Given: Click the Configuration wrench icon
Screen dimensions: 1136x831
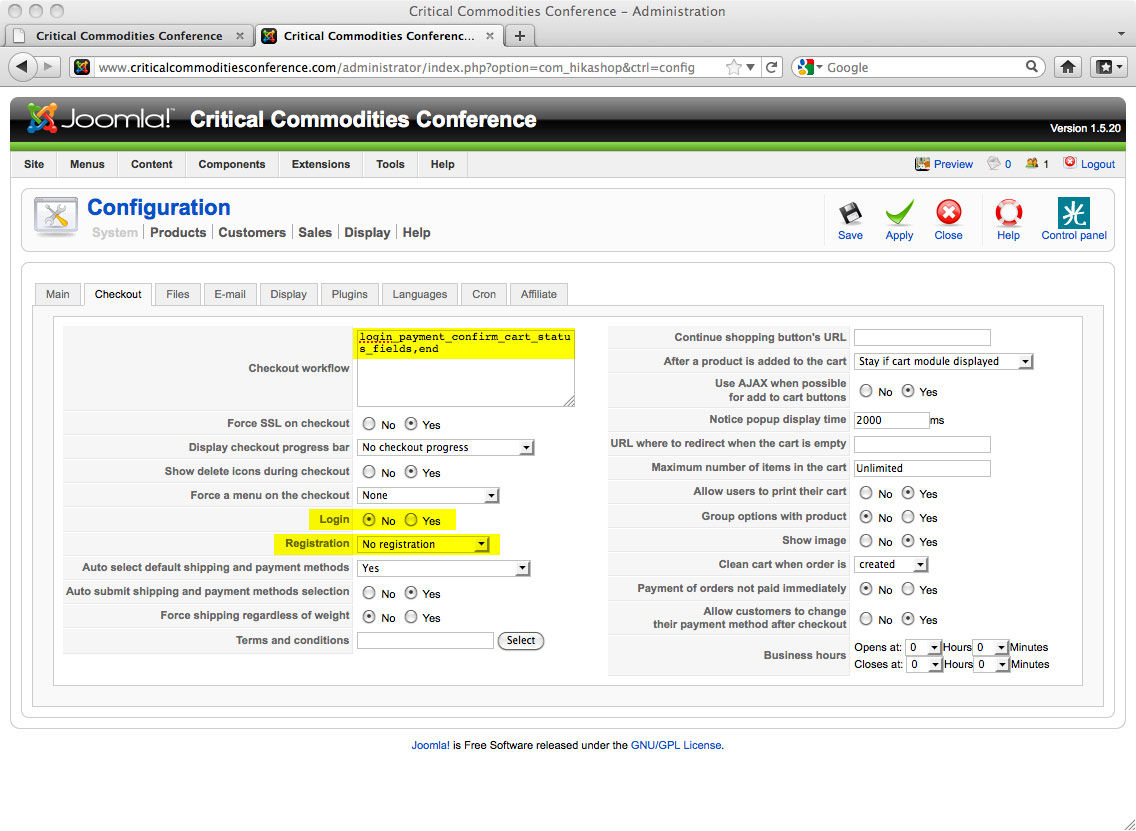Looking at the screenshot, I should pos(56,216).
